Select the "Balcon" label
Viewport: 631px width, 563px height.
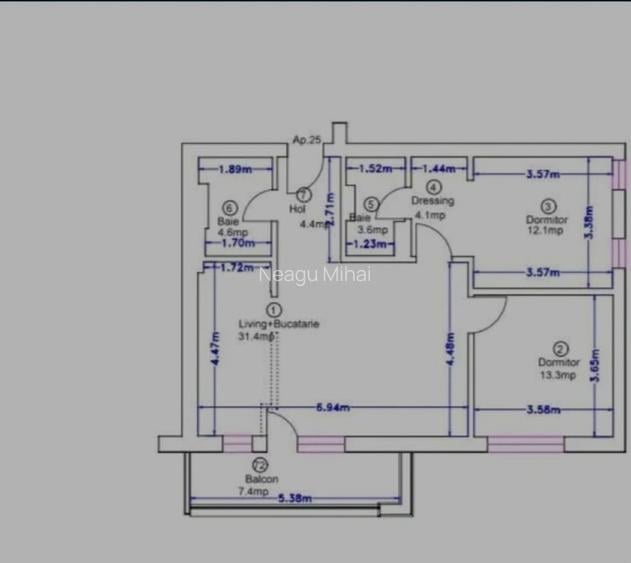pyautogui.click(x=262, y=479)
